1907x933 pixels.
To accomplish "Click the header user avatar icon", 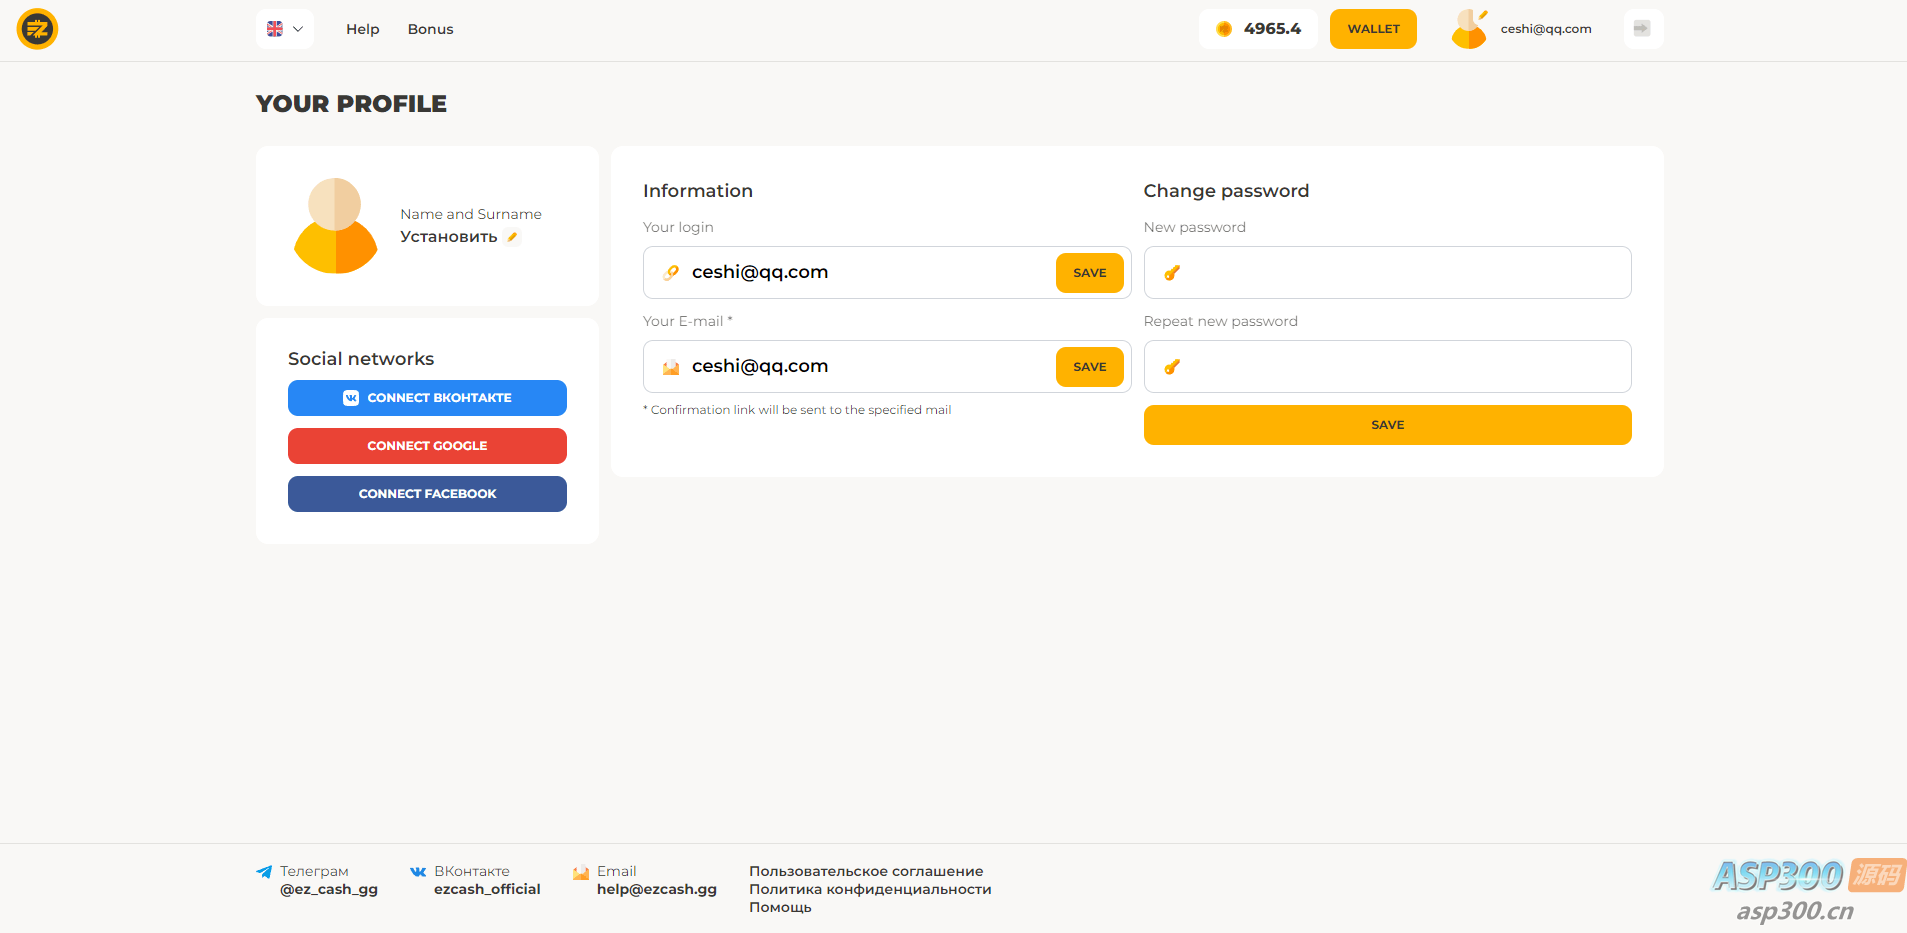I will point(1469,29).
